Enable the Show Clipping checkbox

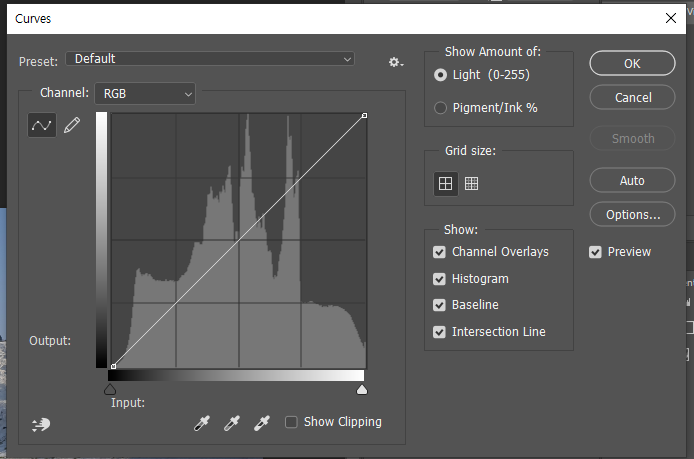pos(291,422)
